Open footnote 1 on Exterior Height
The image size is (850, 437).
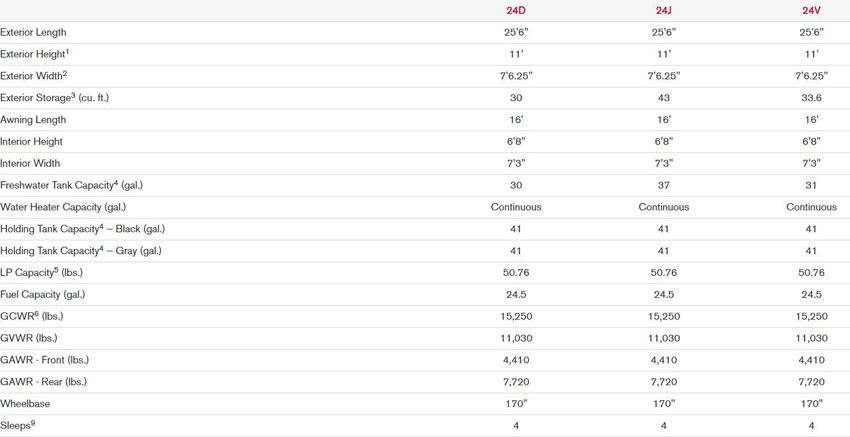coord(67,52)
